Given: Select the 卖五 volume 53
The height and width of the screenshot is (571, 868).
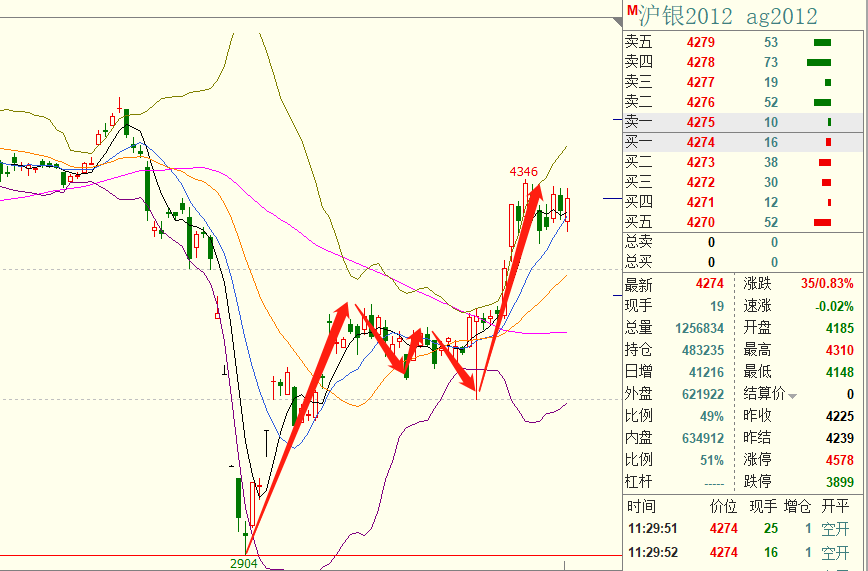Looking at the screenshot, I should click(771, 42).
